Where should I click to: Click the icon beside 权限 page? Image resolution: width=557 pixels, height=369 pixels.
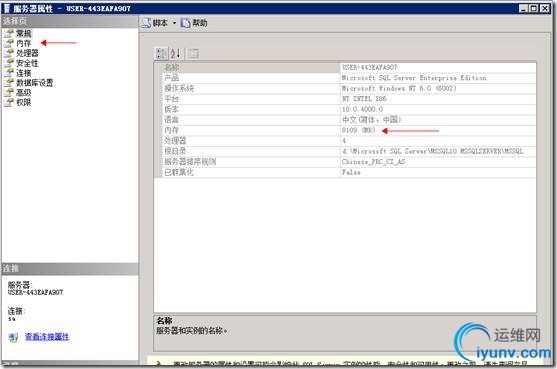9,103
